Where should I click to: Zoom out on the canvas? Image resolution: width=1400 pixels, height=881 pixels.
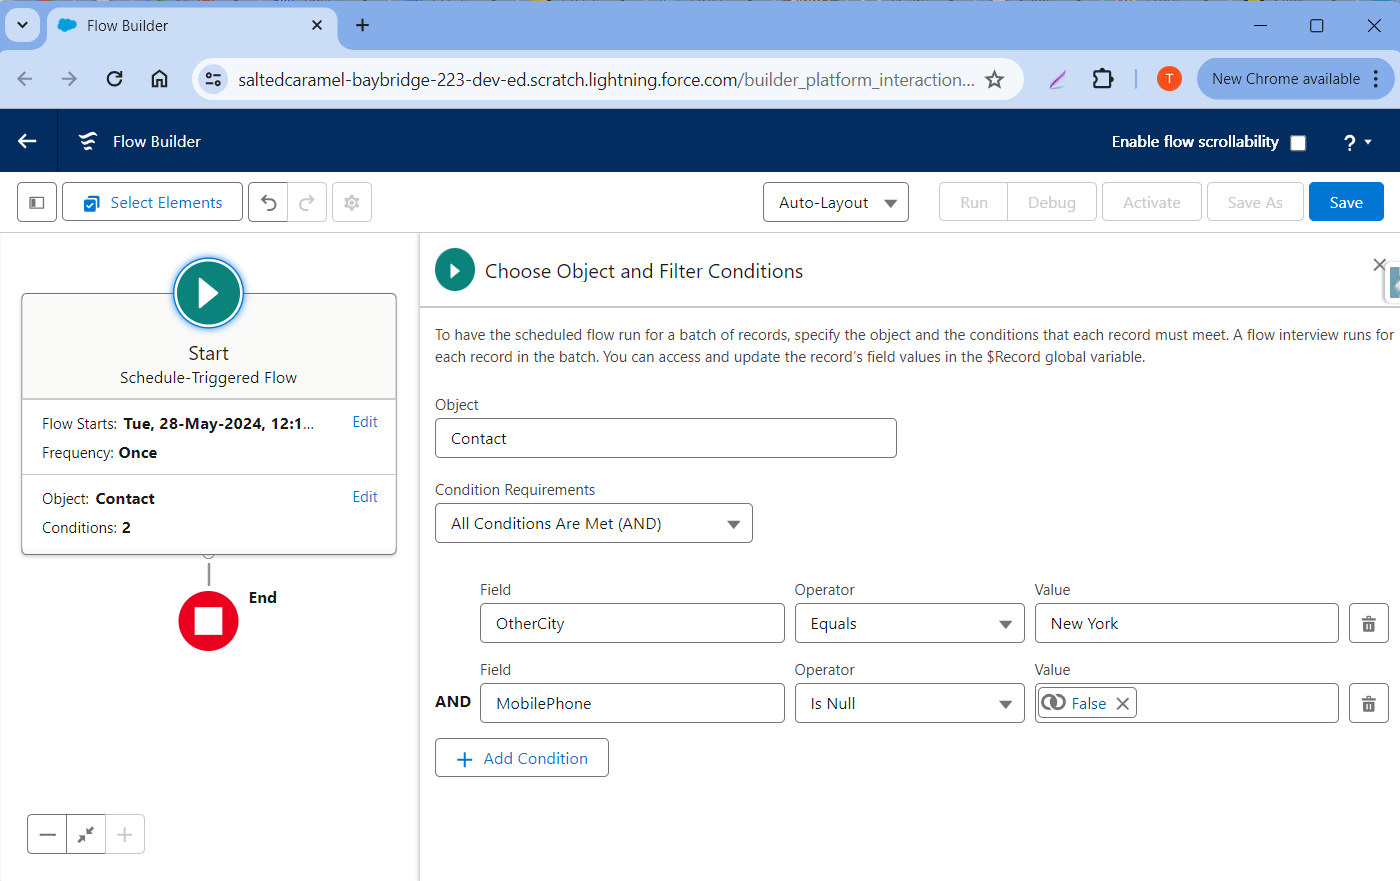coord(47,834)
